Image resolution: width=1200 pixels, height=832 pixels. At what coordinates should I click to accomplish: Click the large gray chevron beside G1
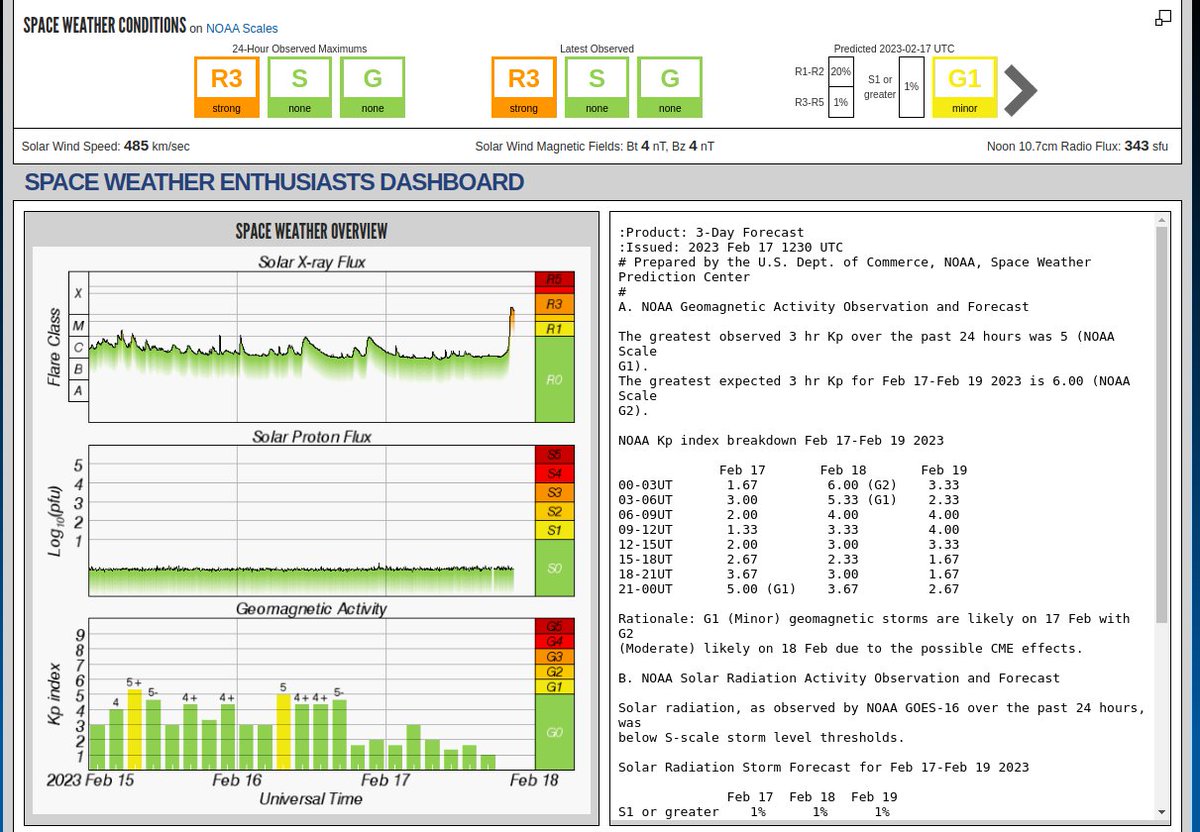(1021, 91)
